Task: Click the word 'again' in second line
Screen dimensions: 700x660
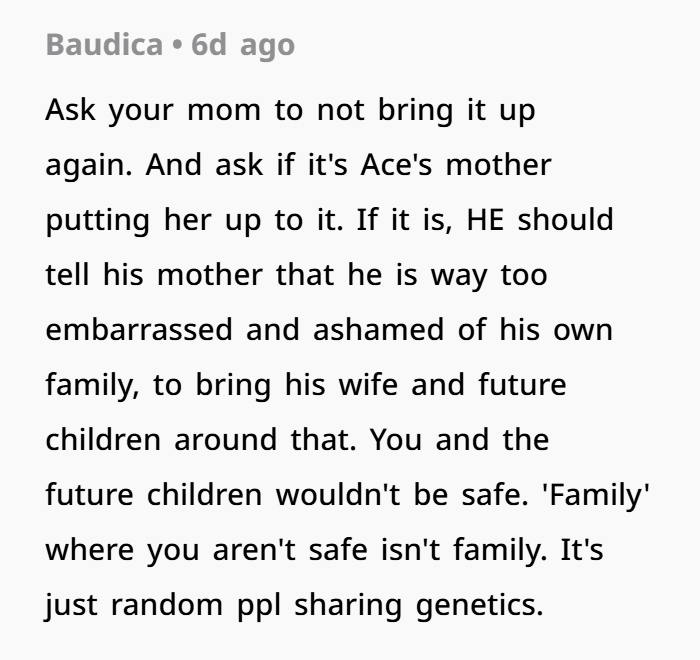Action: point(89,166)
